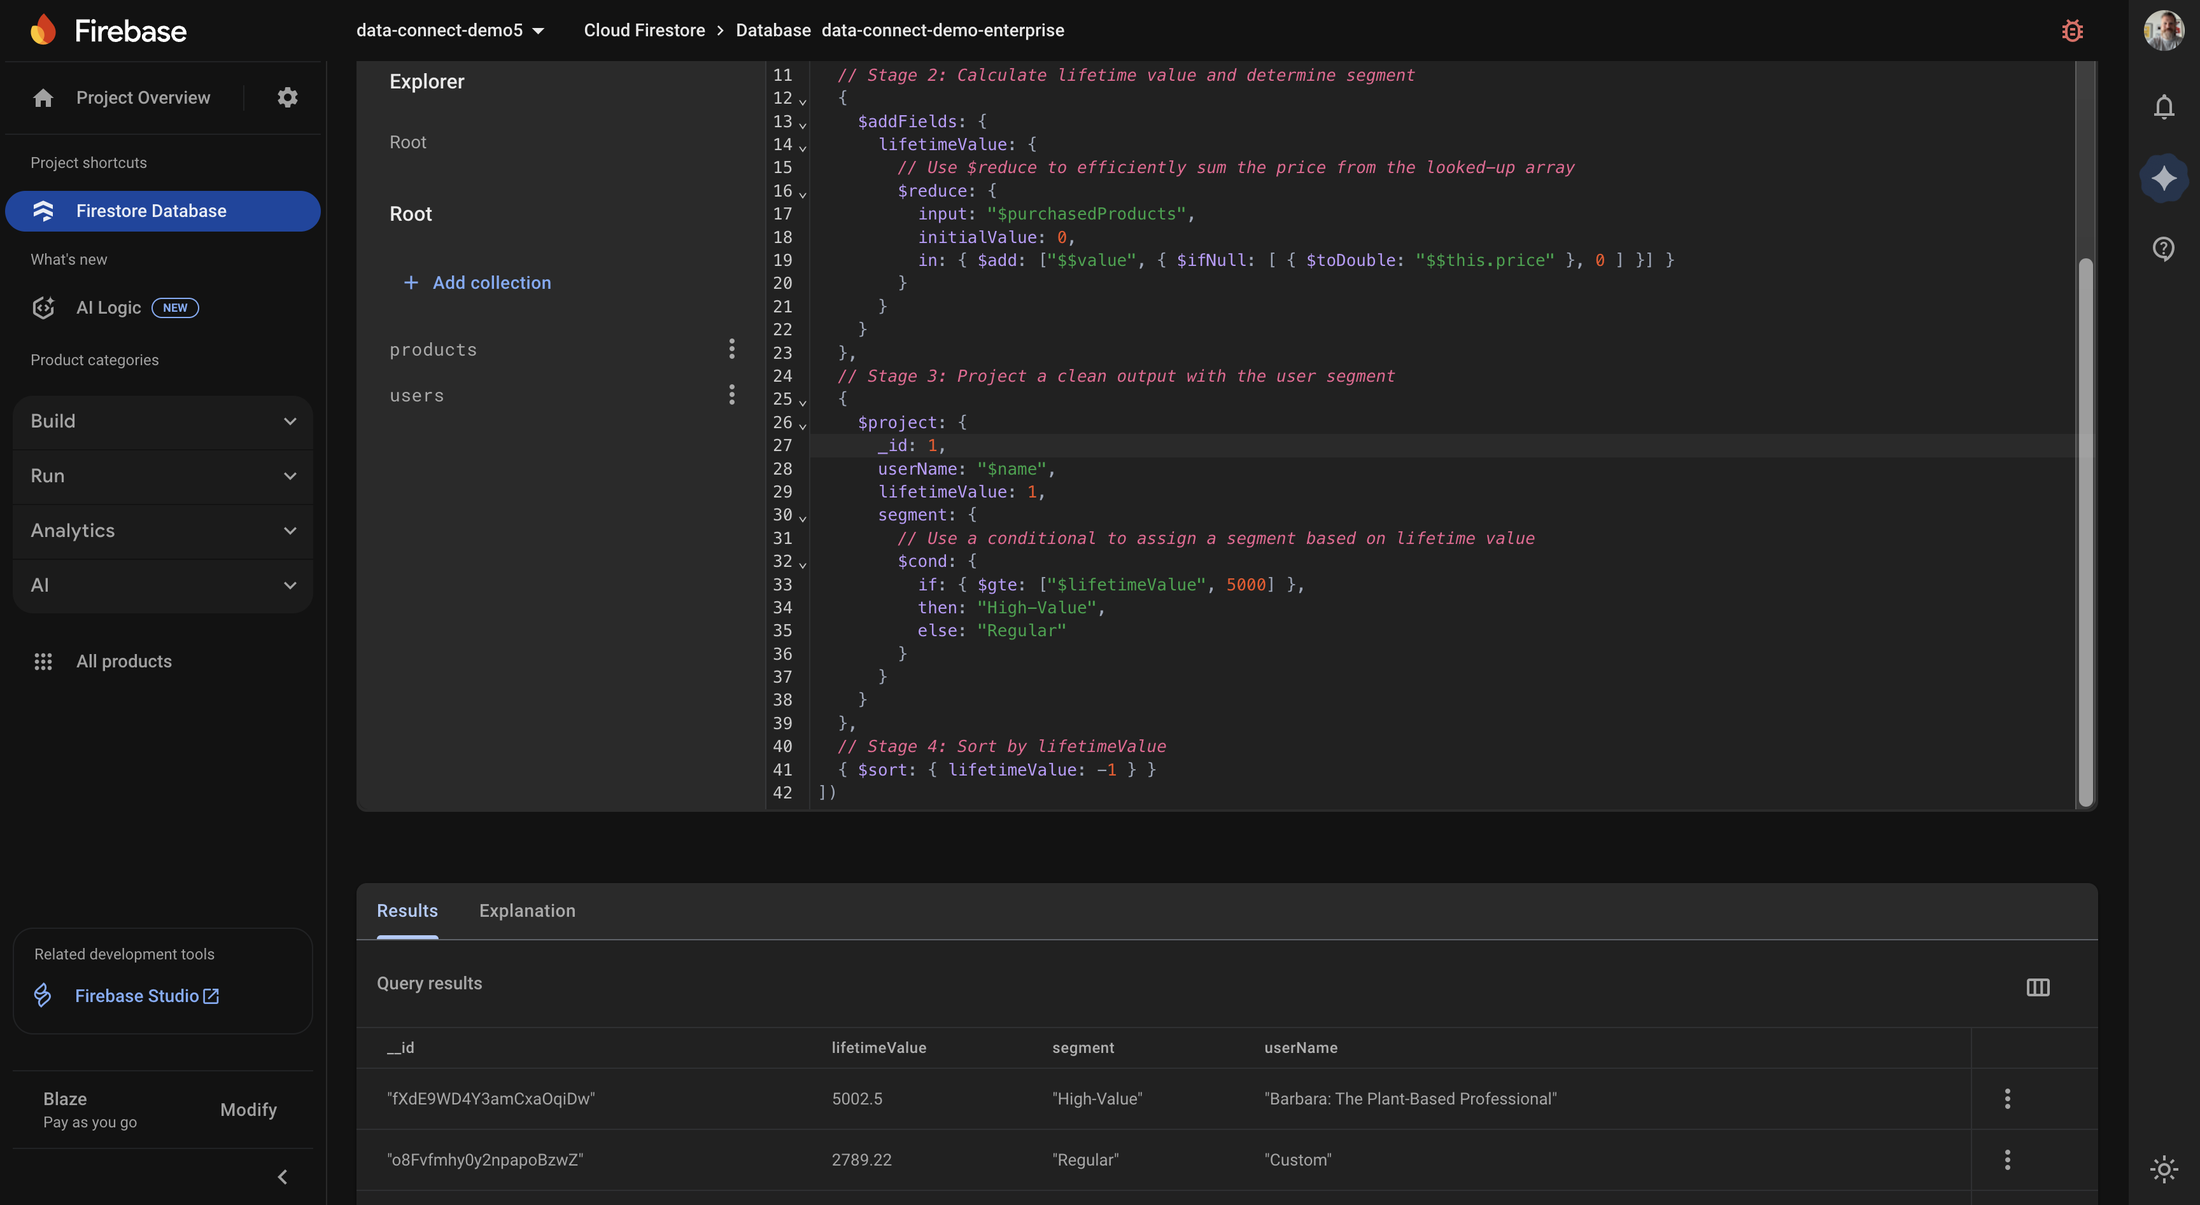Click the 5002.5 lifetimeValue cell
This screenshot has height=1205, width=2200.
(x=857, y=1099)
